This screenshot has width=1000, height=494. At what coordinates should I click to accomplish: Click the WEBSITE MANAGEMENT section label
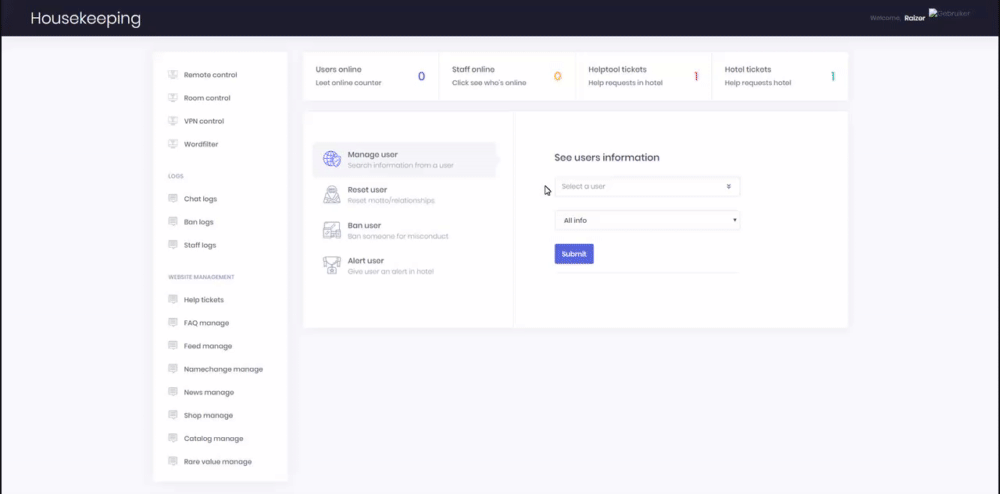coord(201,277)
